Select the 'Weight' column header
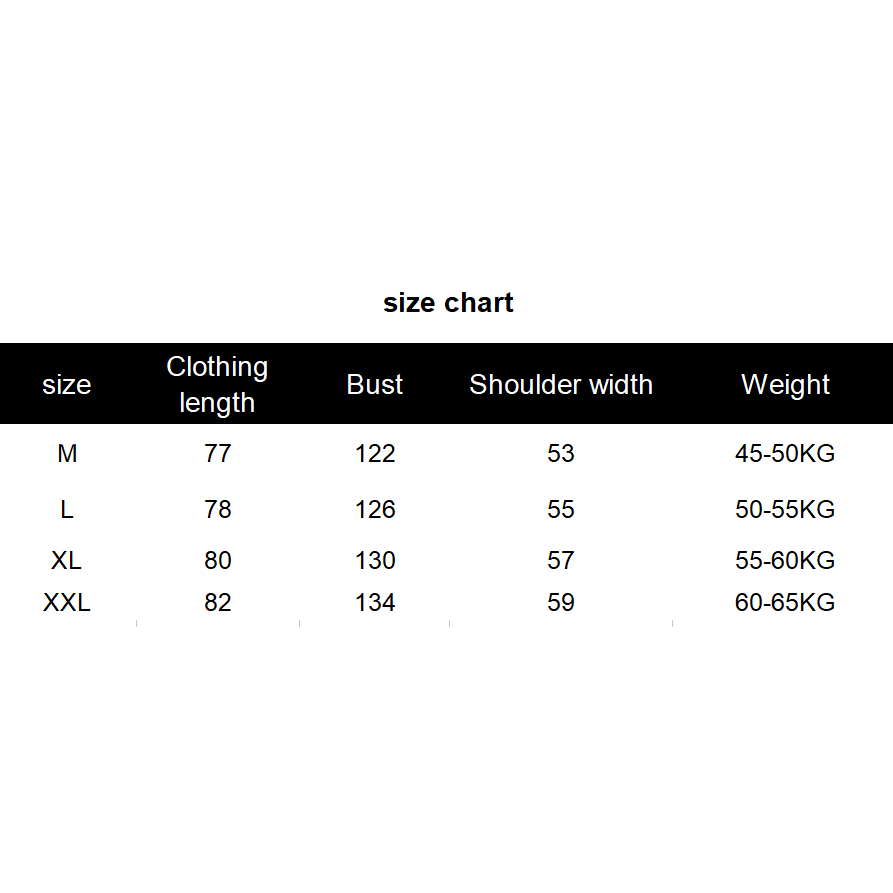Screen dimensions: 893x893 click(785, 385)
